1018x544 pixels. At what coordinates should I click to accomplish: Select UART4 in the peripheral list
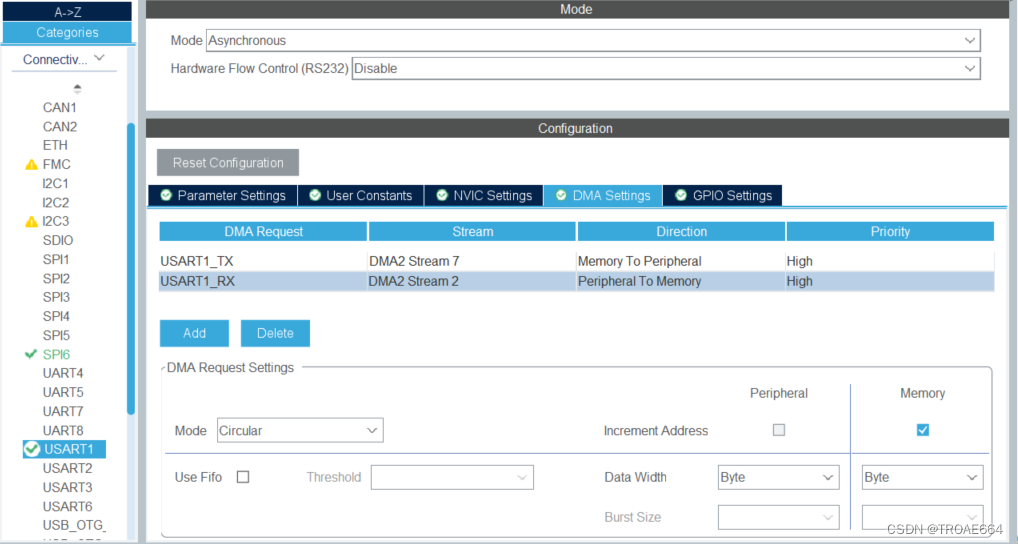coord(63,373)
